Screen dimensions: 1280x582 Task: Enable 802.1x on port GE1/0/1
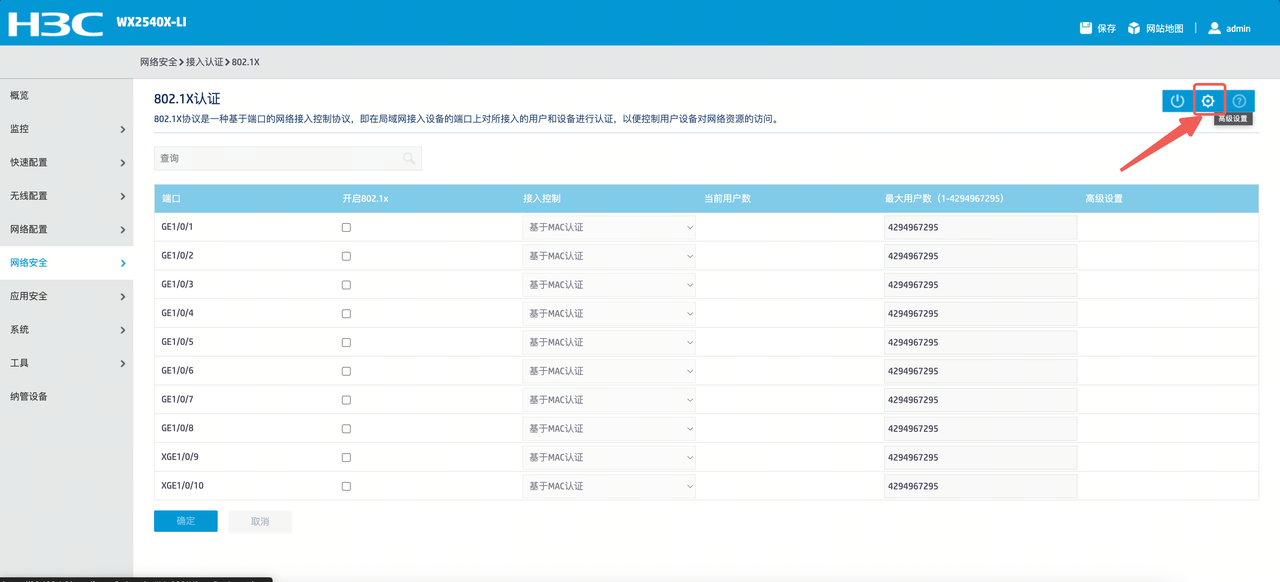[346, 227]
